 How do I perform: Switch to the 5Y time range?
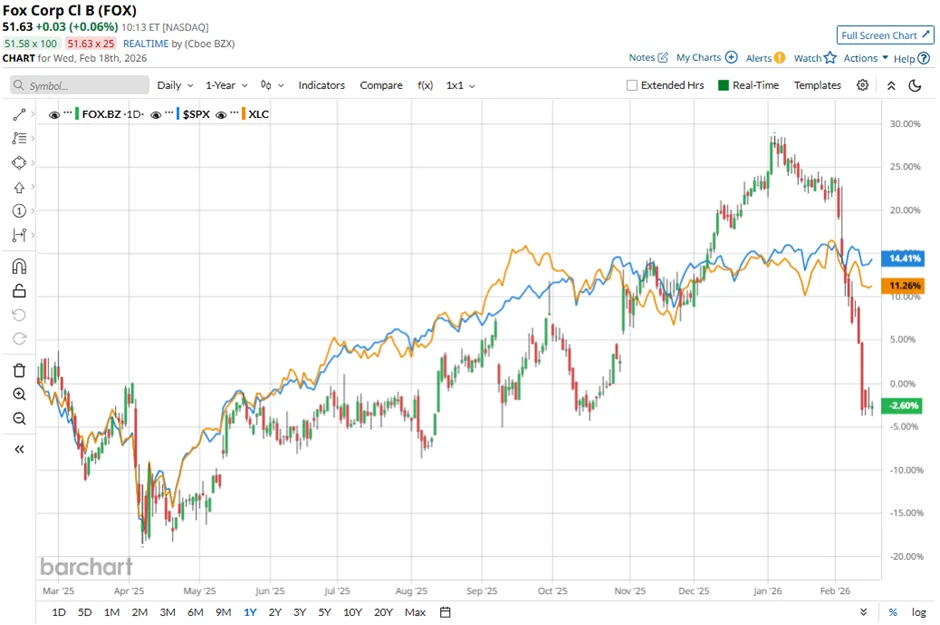tap(325, 612)
